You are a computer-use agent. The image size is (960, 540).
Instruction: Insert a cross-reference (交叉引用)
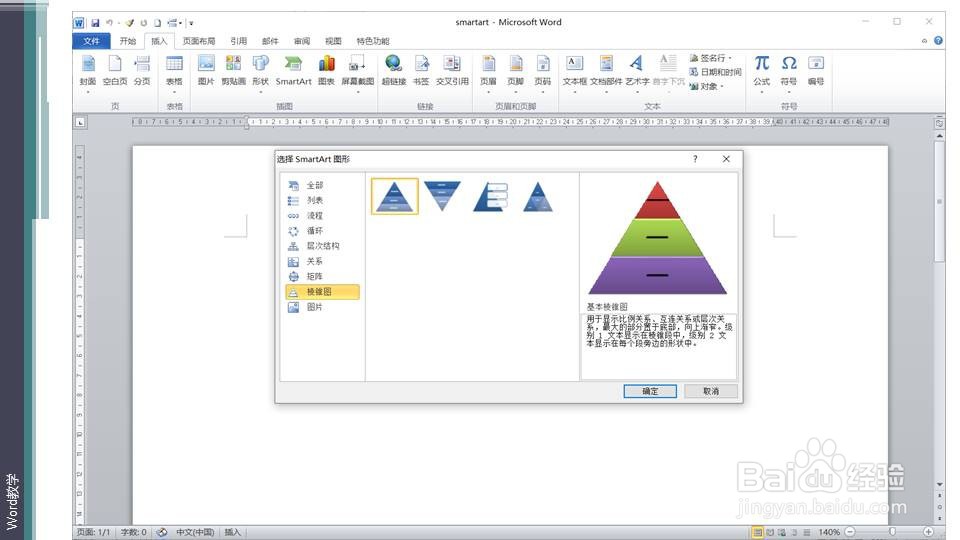[x=452, y=72]
